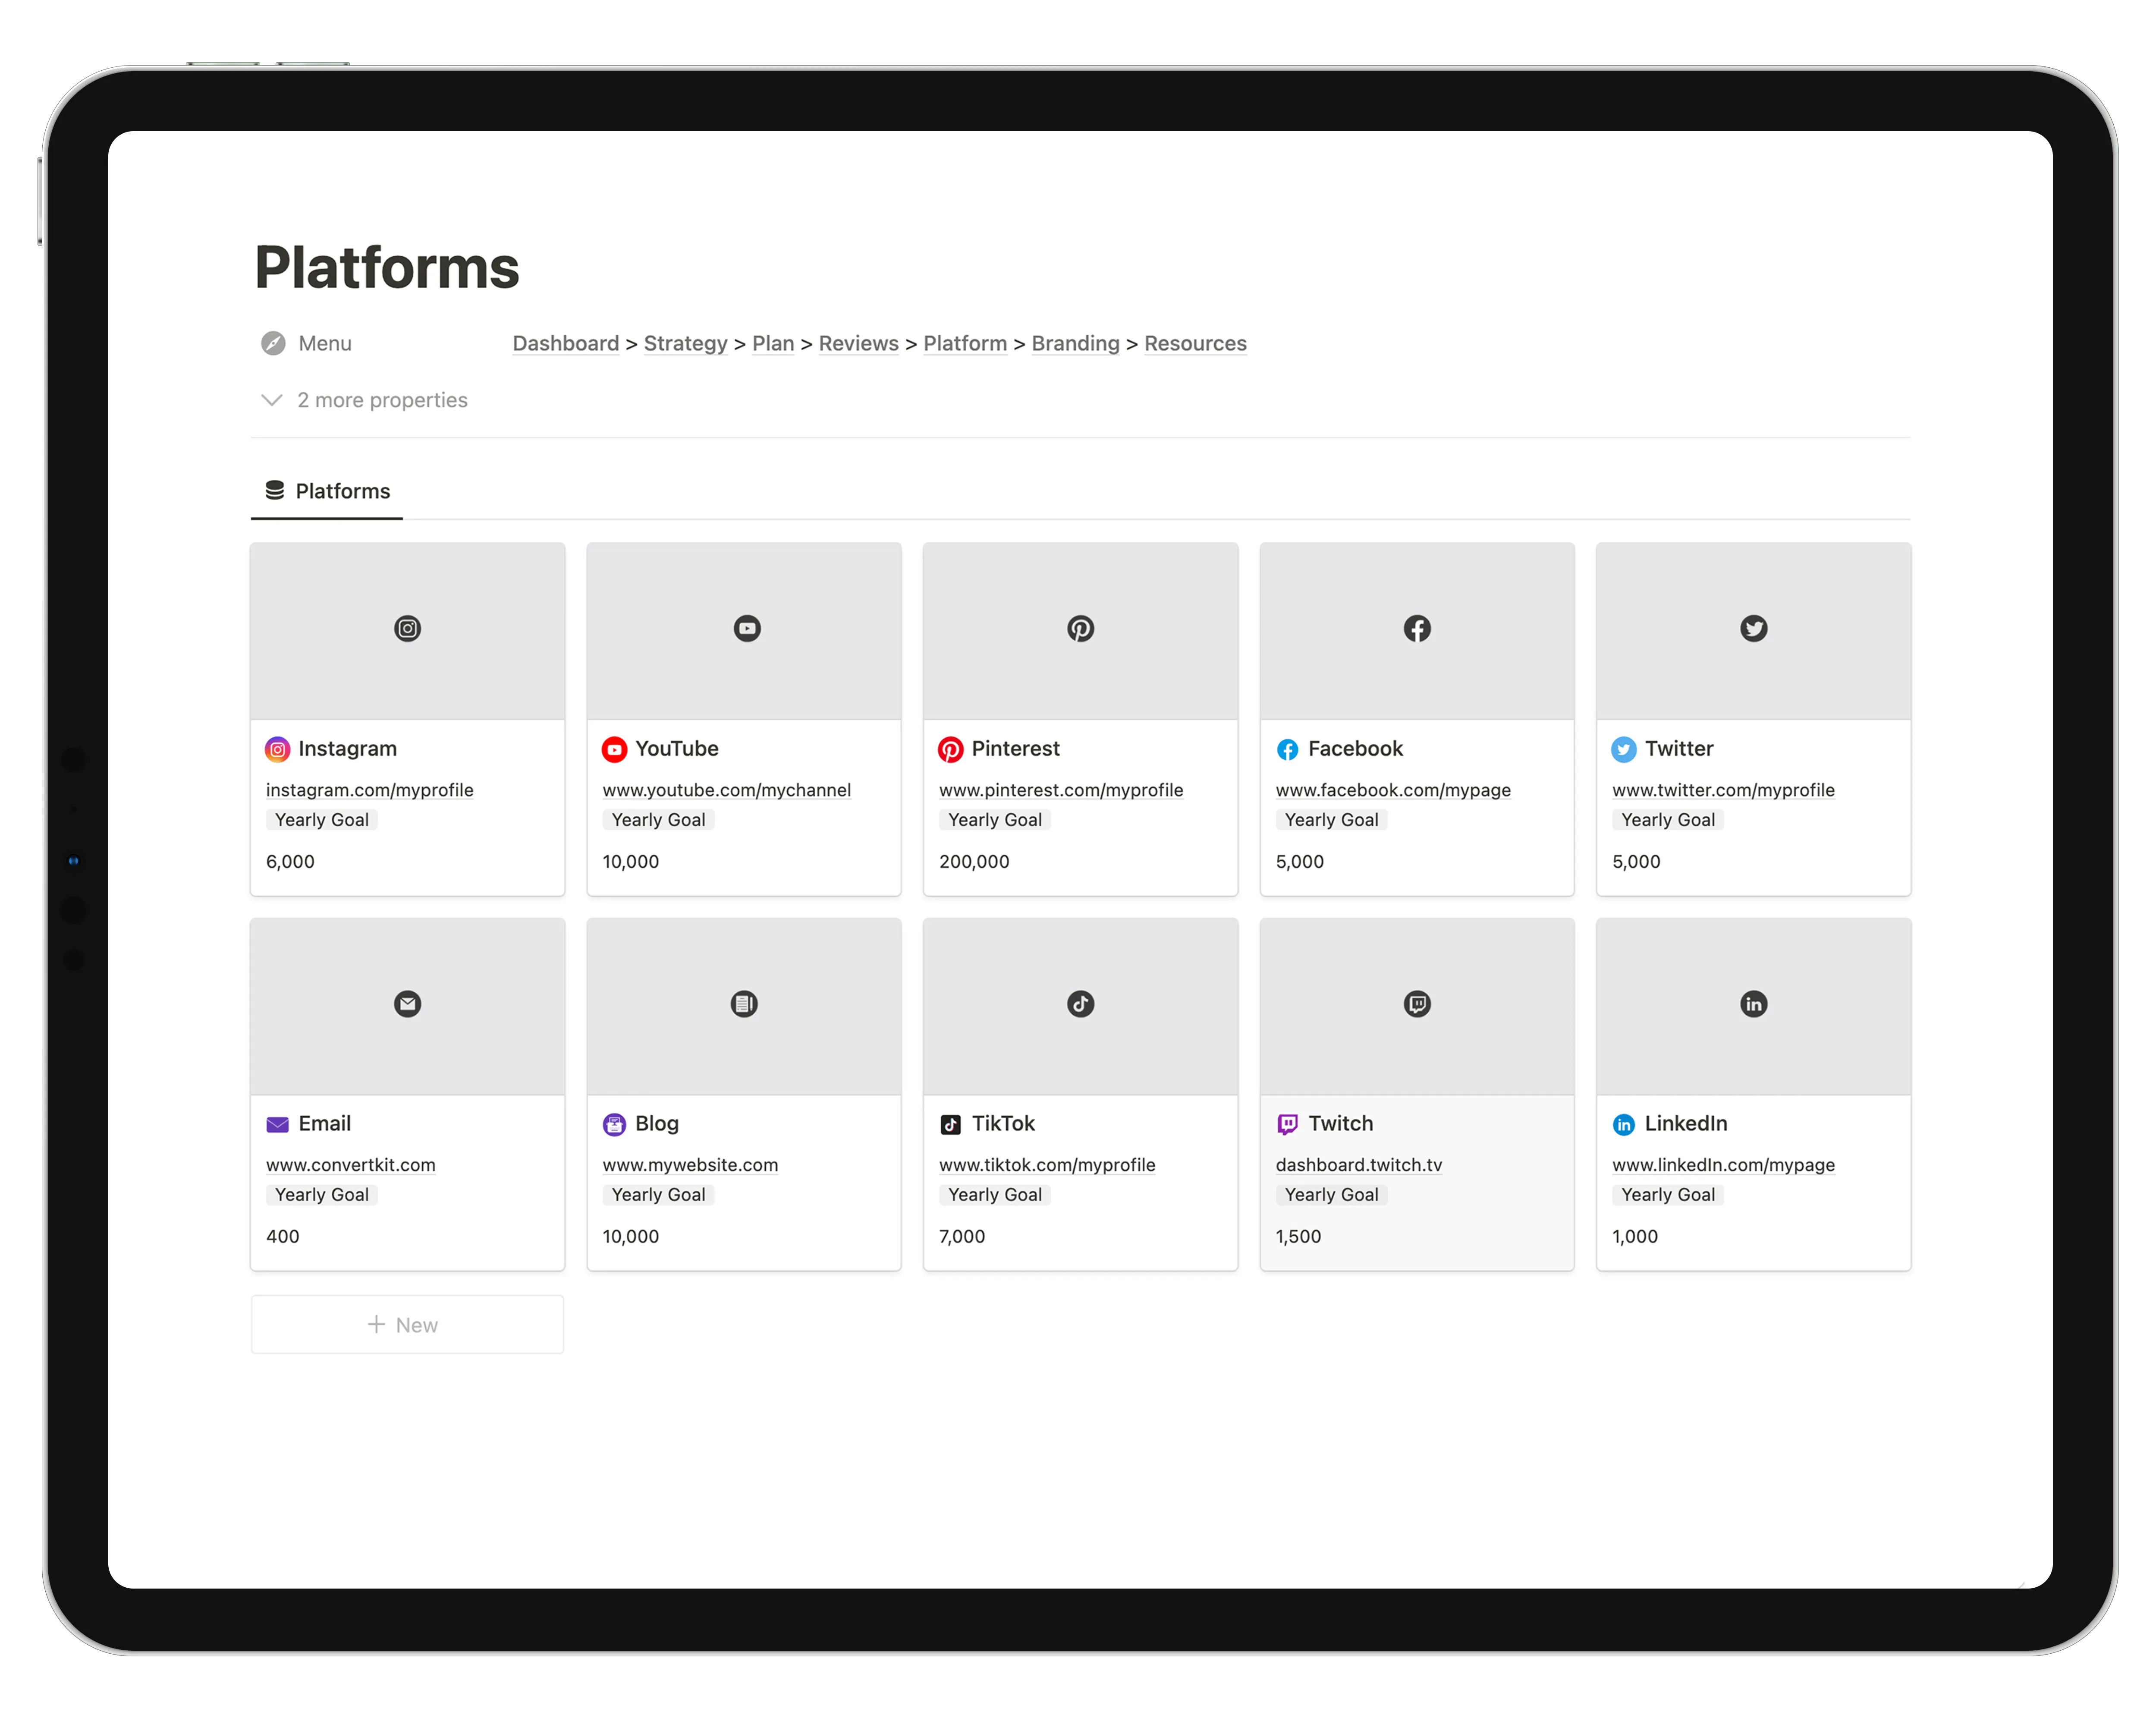Expand the 2 more properties section

pyautogui.click(x=364, y=400)
